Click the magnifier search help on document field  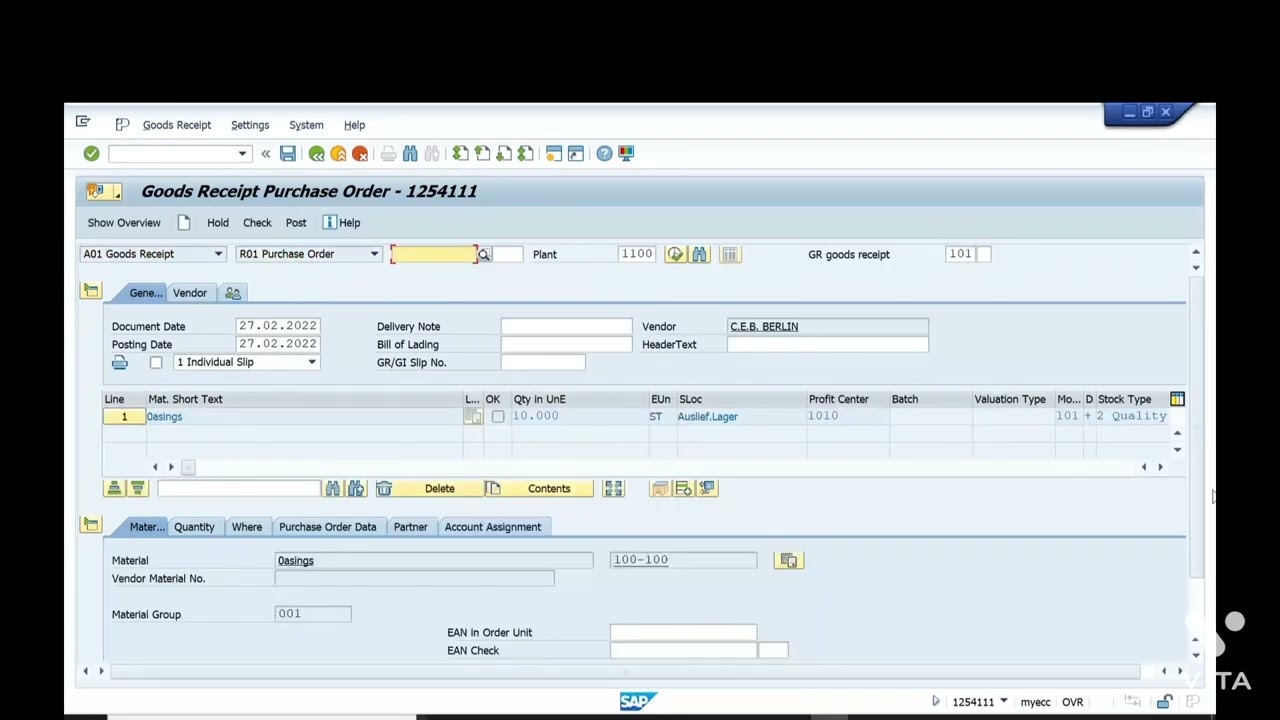484,254
